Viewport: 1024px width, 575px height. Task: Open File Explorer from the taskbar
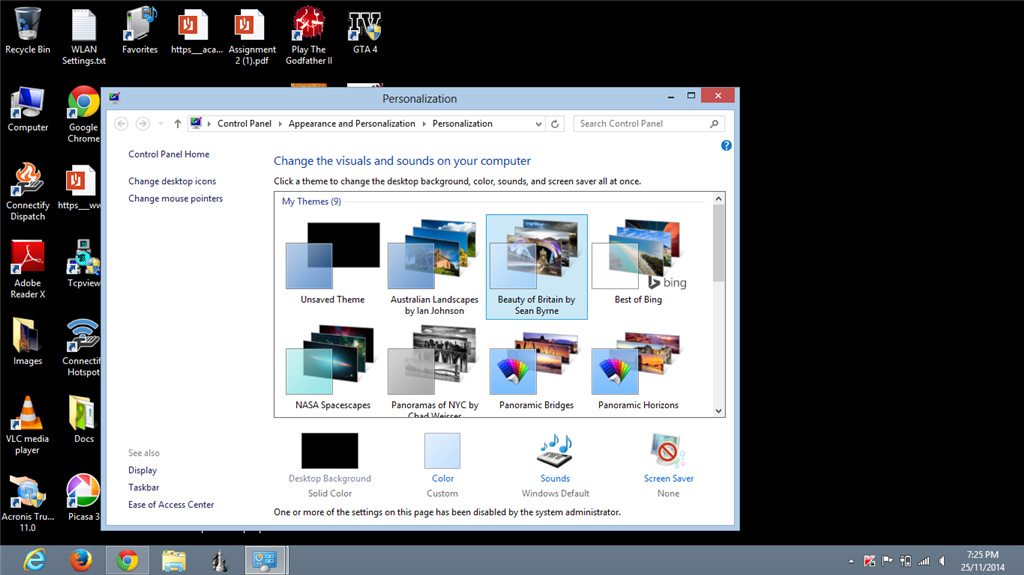point(174,561)
